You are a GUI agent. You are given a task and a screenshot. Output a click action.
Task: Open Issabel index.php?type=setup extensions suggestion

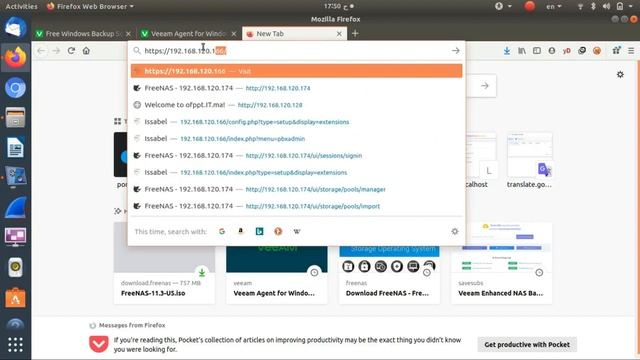(296, 172)
